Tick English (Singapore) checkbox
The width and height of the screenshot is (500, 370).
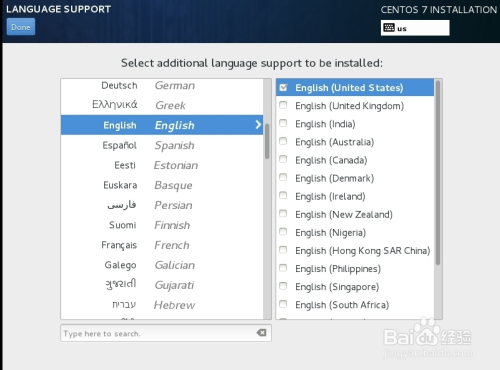(x=283, y=286)
